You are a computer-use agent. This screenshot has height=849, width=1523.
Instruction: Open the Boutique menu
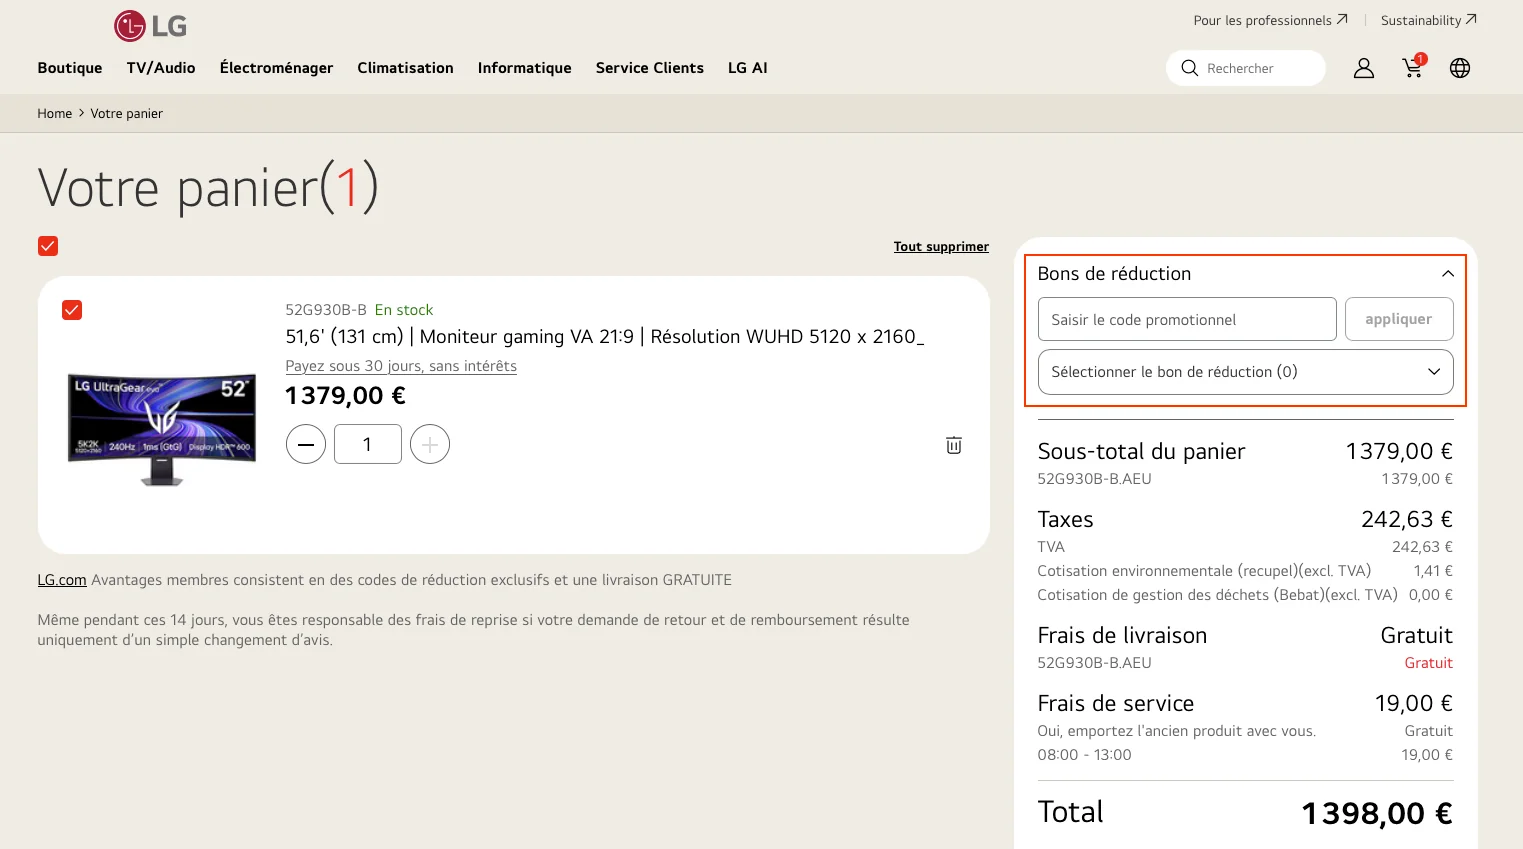click(70, 68)
